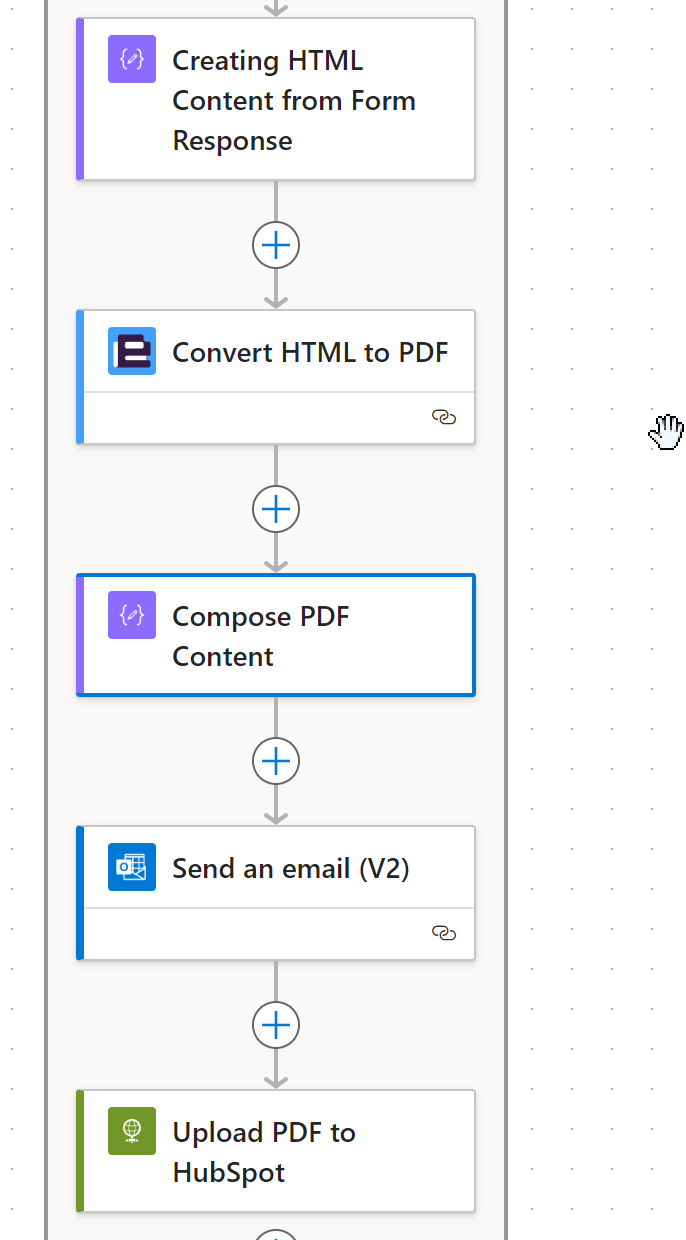Add an action after Compose PDF Content
686x1240 pixels.
(276, 761)
